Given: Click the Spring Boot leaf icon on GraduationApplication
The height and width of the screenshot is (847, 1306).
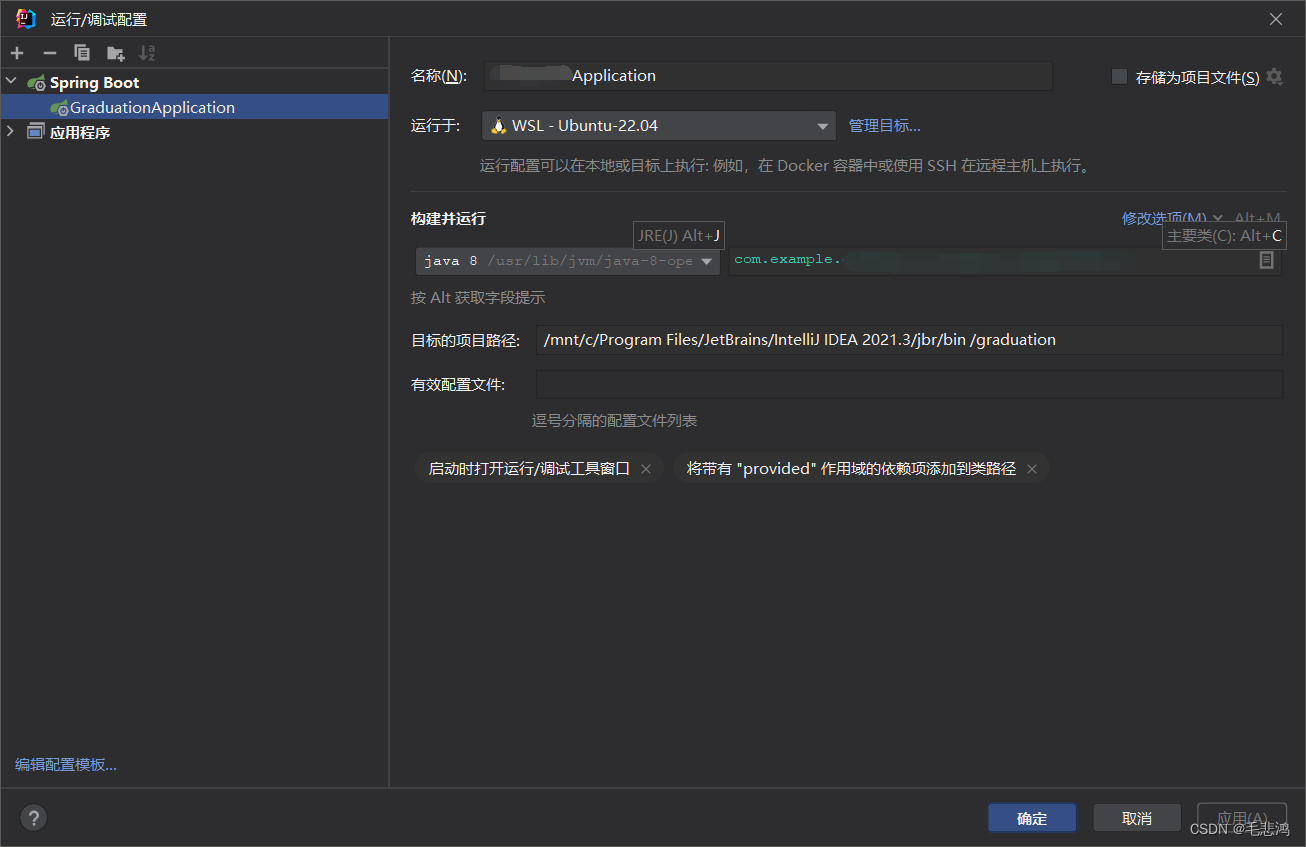Looking at the screenshot, I should [x=61, y=107].
